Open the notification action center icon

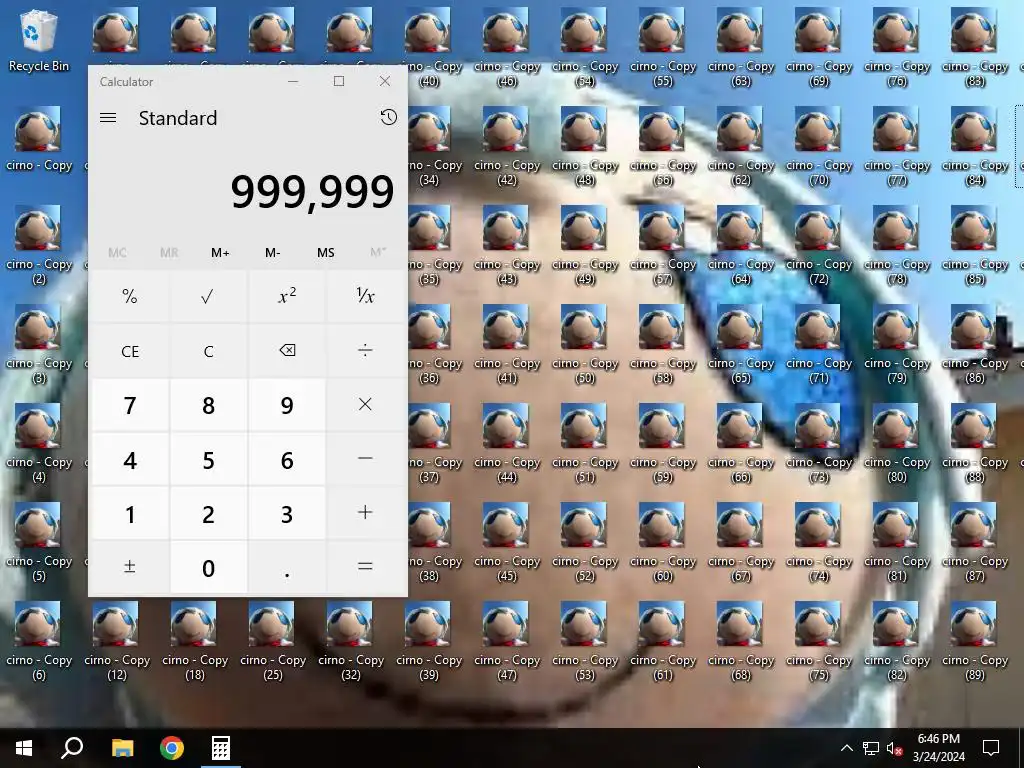coord(991,748)
